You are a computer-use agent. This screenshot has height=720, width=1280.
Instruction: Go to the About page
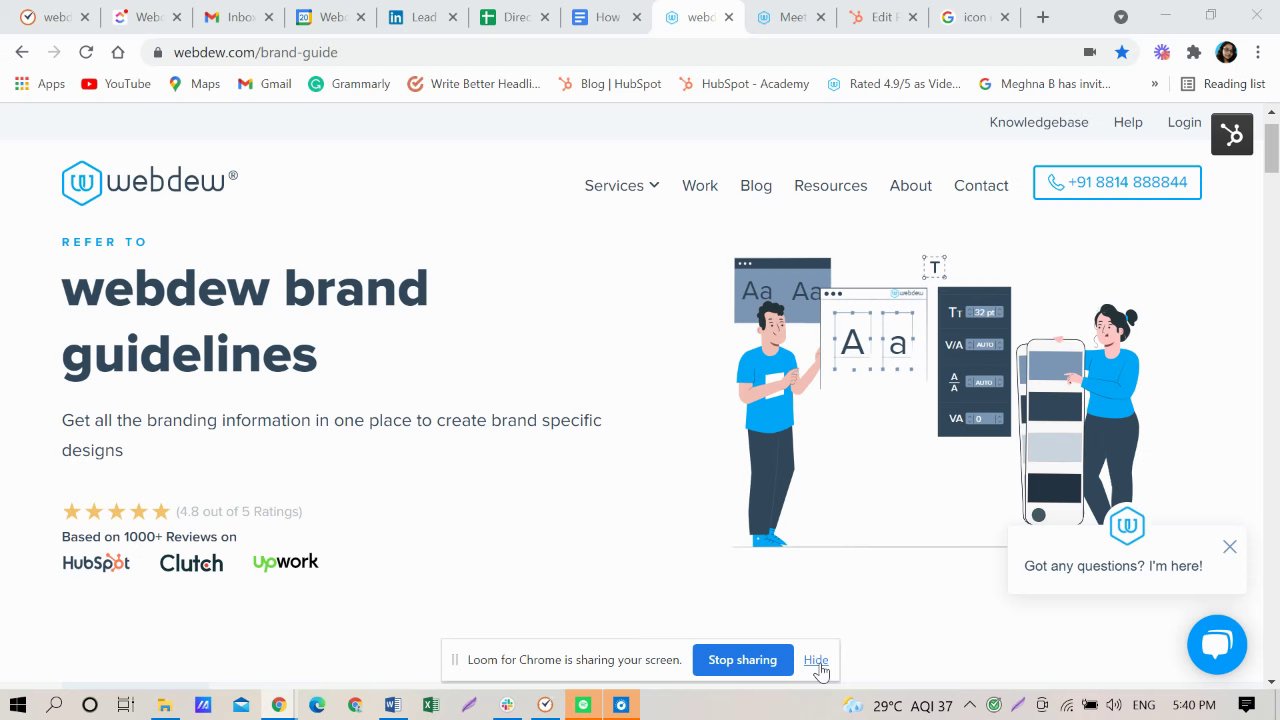911,185
